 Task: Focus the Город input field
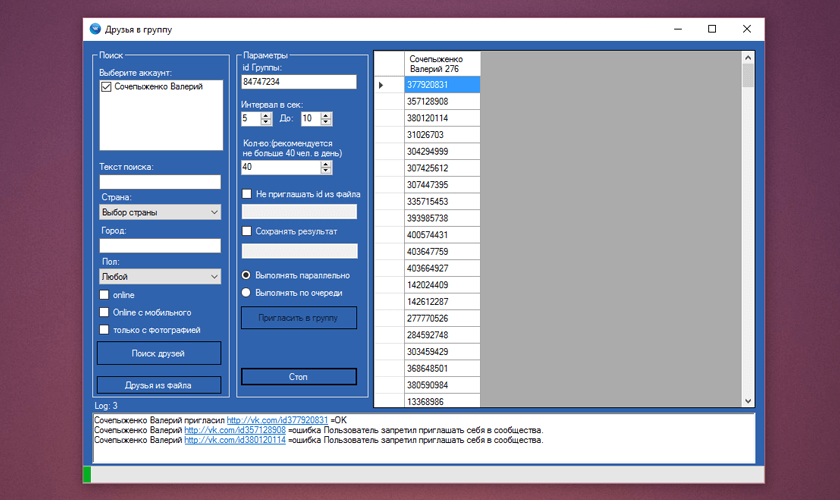(x=160, y=245)
